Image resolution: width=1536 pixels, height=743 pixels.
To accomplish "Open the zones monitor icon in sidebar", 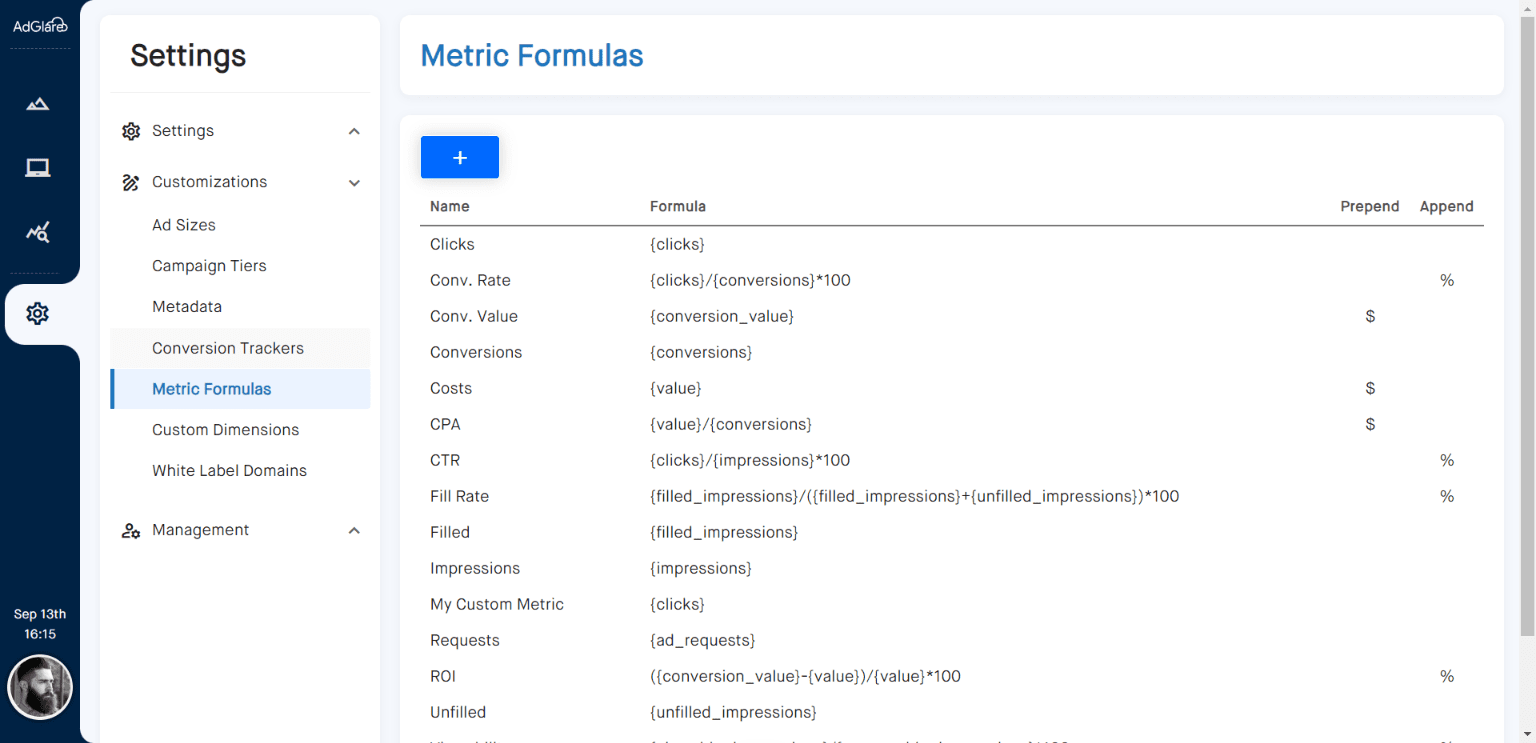I will (x=37, y=167).
